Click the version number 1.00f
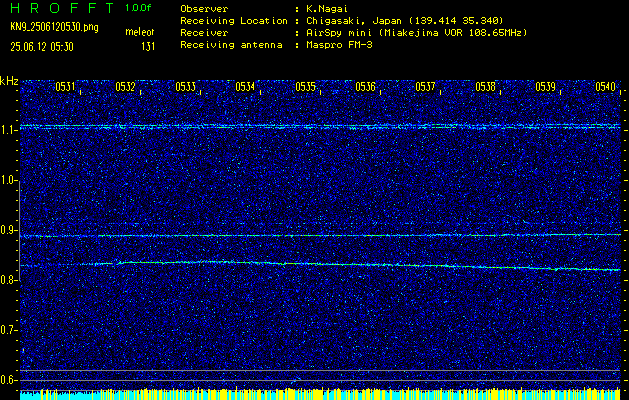This screenshot has width=629, height=400. point(138,8)
